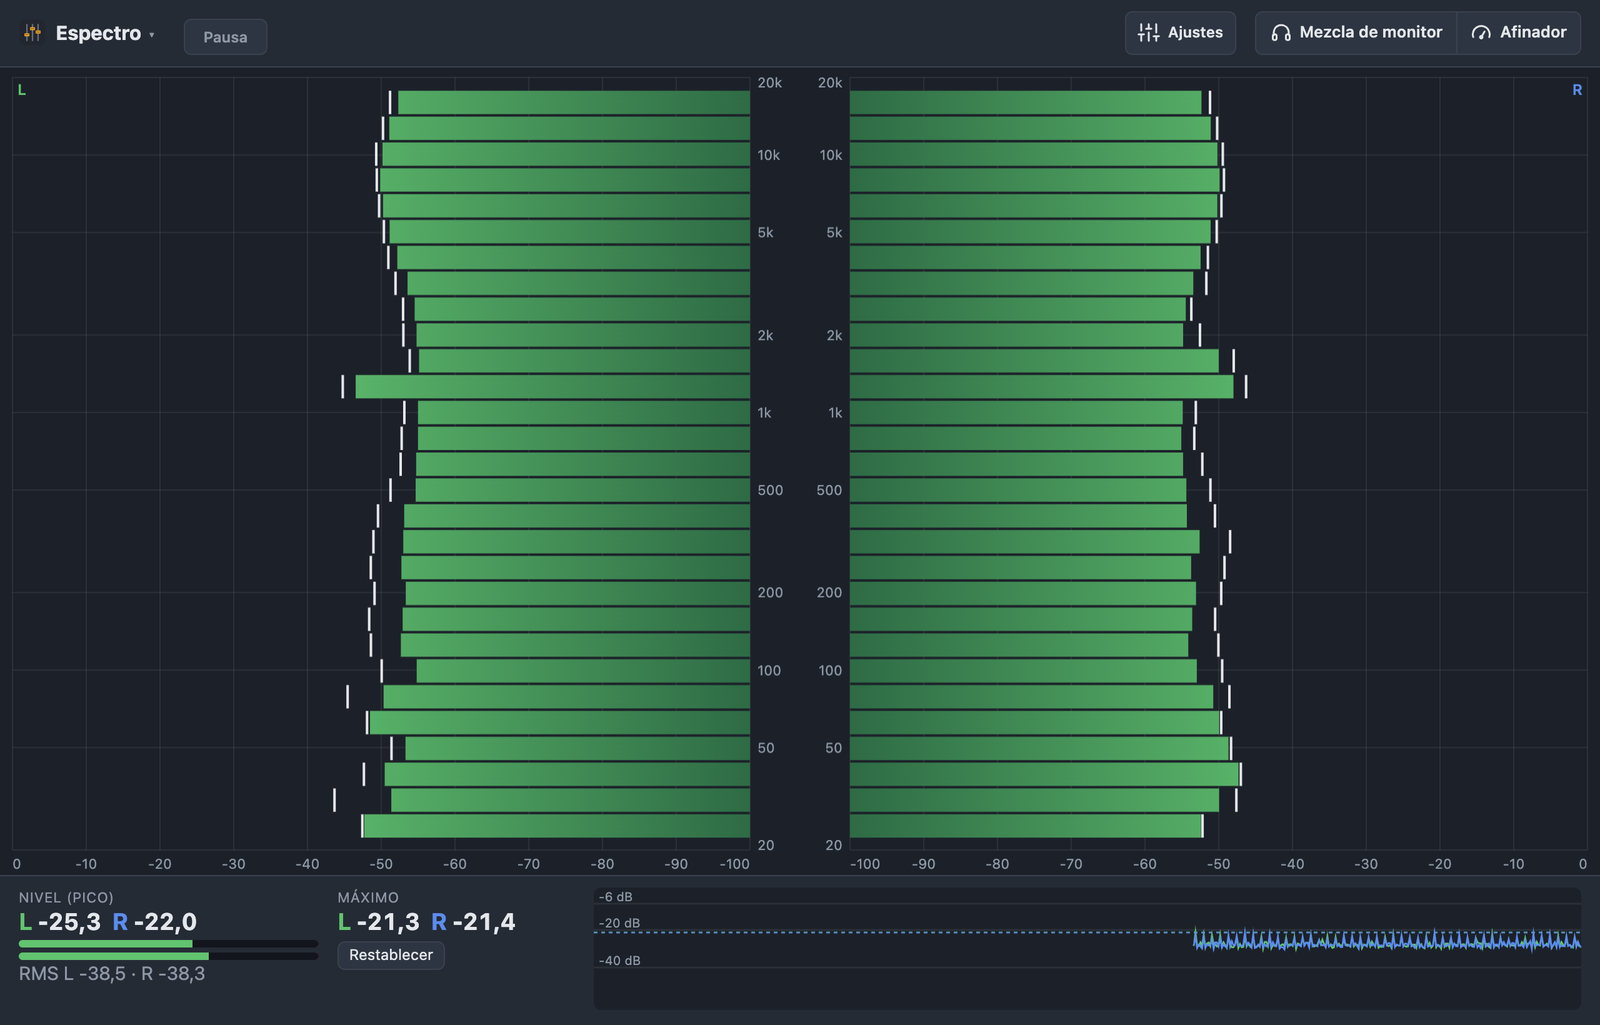Click the right 500 frequency label
The height and width of the screenshot is (1025, 1600).
pyautogui.click(x=829, y=490)
